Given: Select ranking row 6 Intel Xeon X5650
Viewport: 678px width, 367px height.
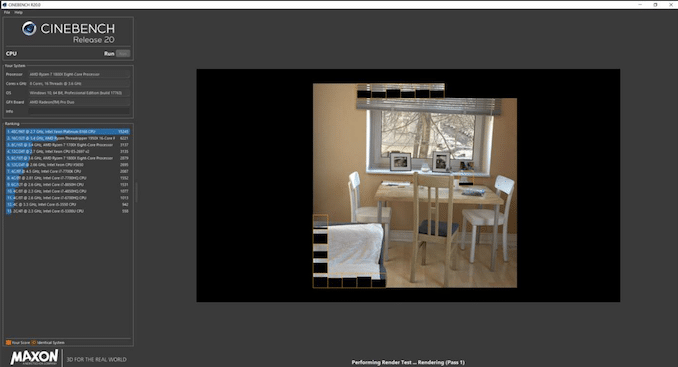Looking at the screenshot, I should click(67, 165).
